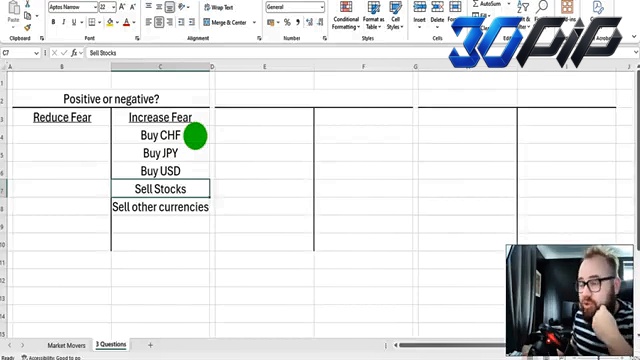Open the font size 22 dropdown
The width and height of the screenshot is (640, 360).
(113, 7)
